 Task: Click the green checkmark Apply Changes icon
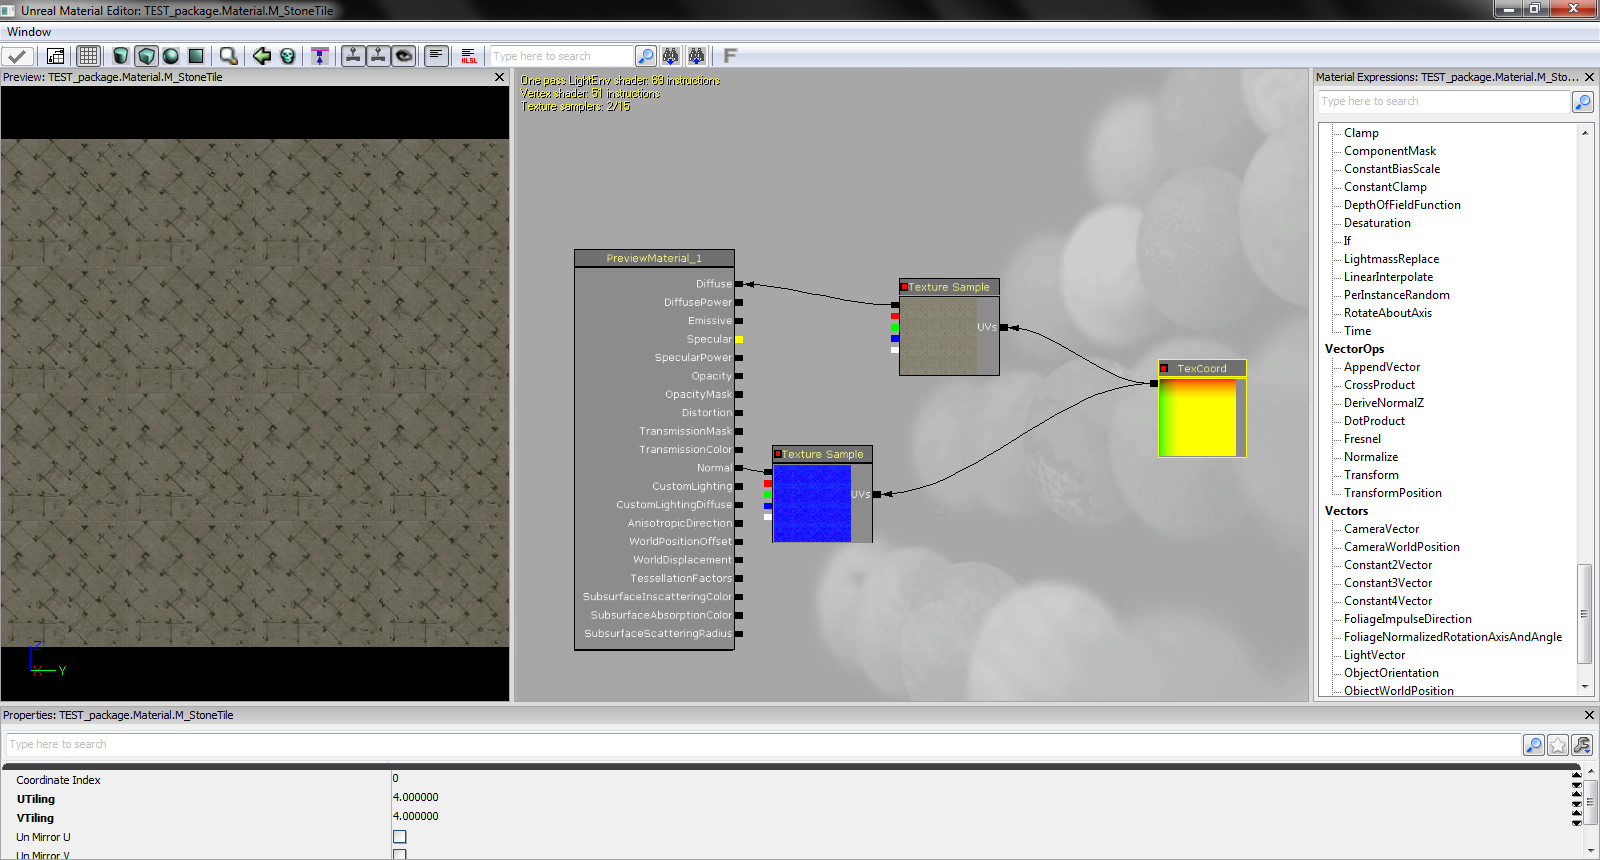(x=18, y=56)
